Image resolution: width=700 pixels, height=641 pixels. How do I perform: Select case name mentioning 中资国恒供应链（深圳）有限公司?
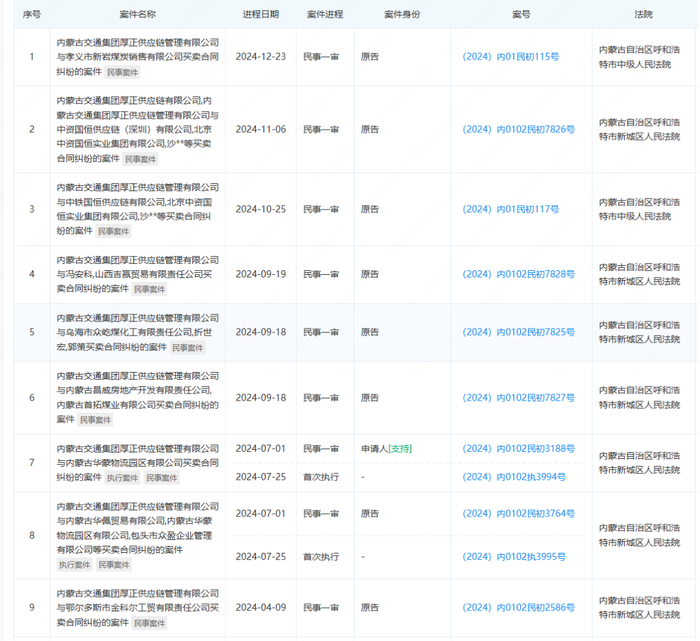[138, 129]
